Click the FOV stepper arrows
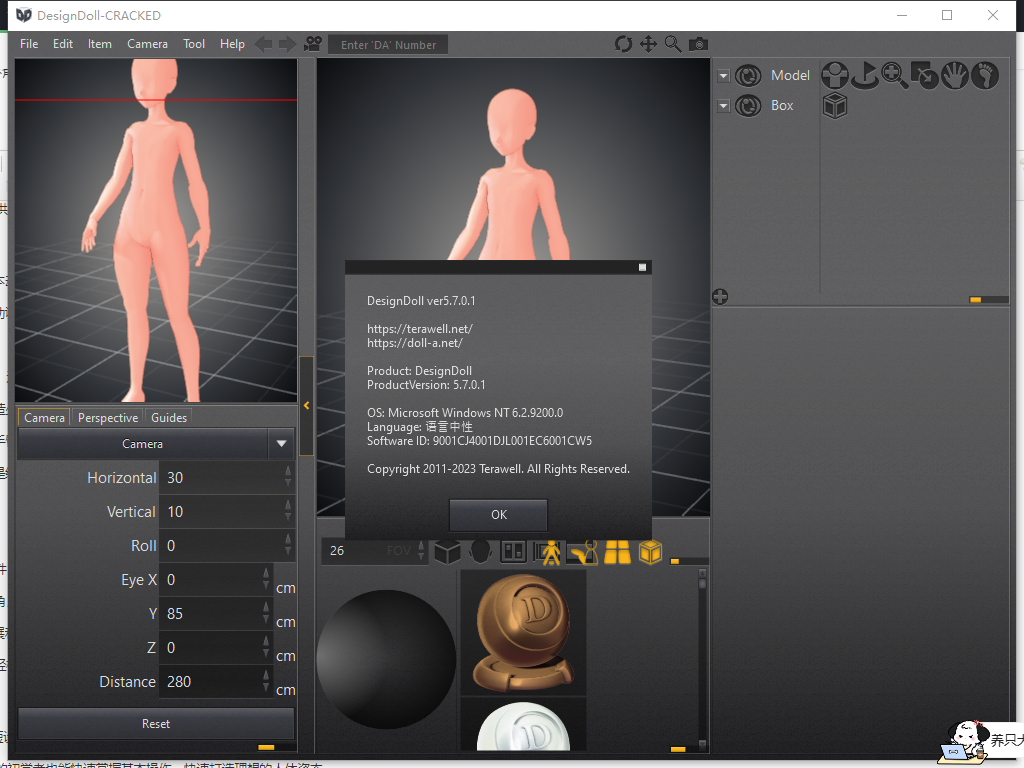 click(421, 551)
